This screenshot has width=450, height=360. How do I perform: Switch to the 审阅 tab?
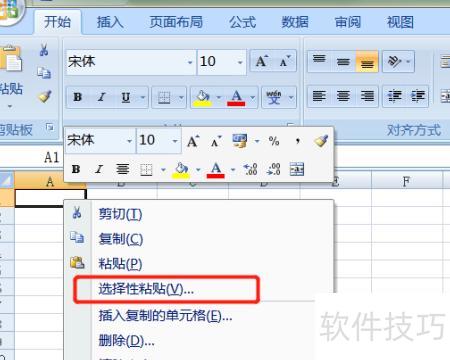pos(348,22)
